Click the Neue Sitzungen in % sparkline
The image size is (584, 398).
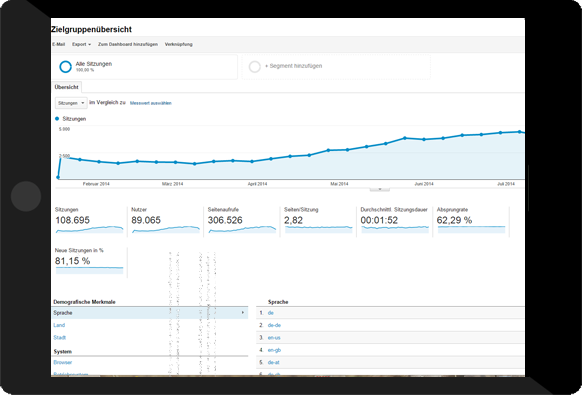[x=89, y=270]
